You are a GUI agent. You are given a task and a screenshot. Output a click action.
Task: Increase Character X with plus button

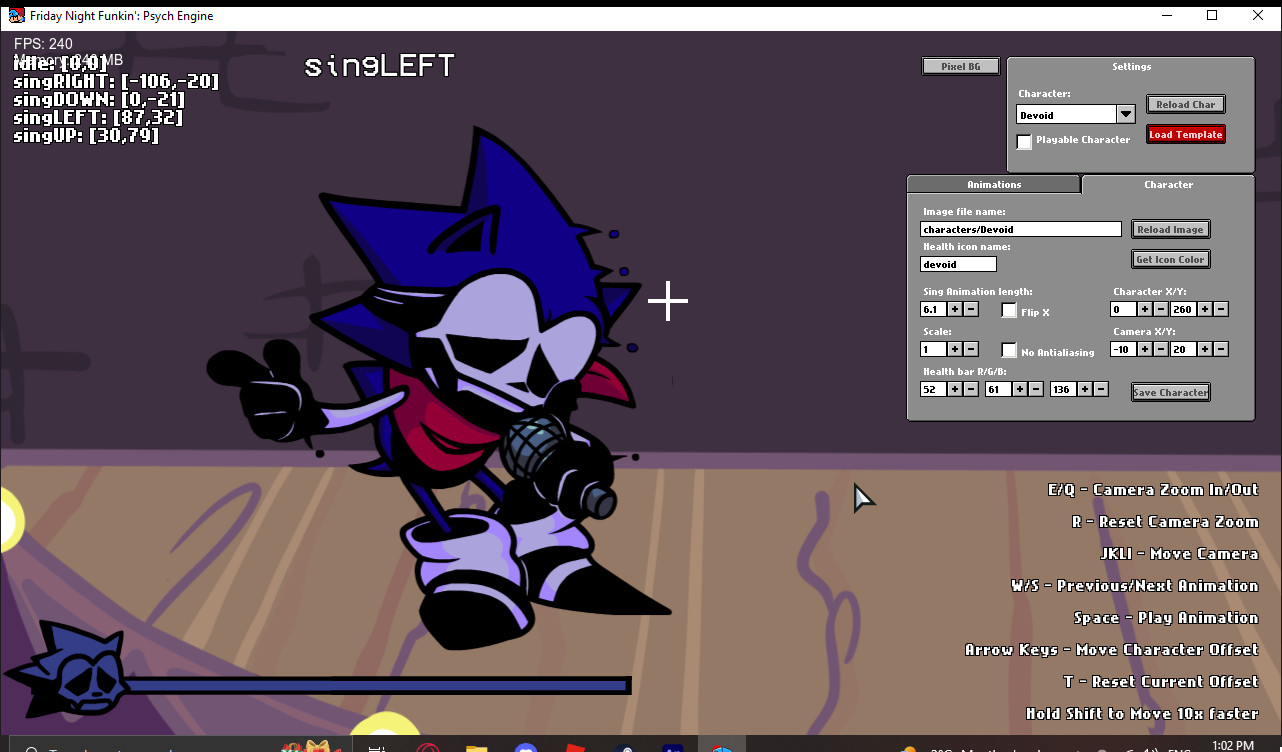pos(1145,309)
